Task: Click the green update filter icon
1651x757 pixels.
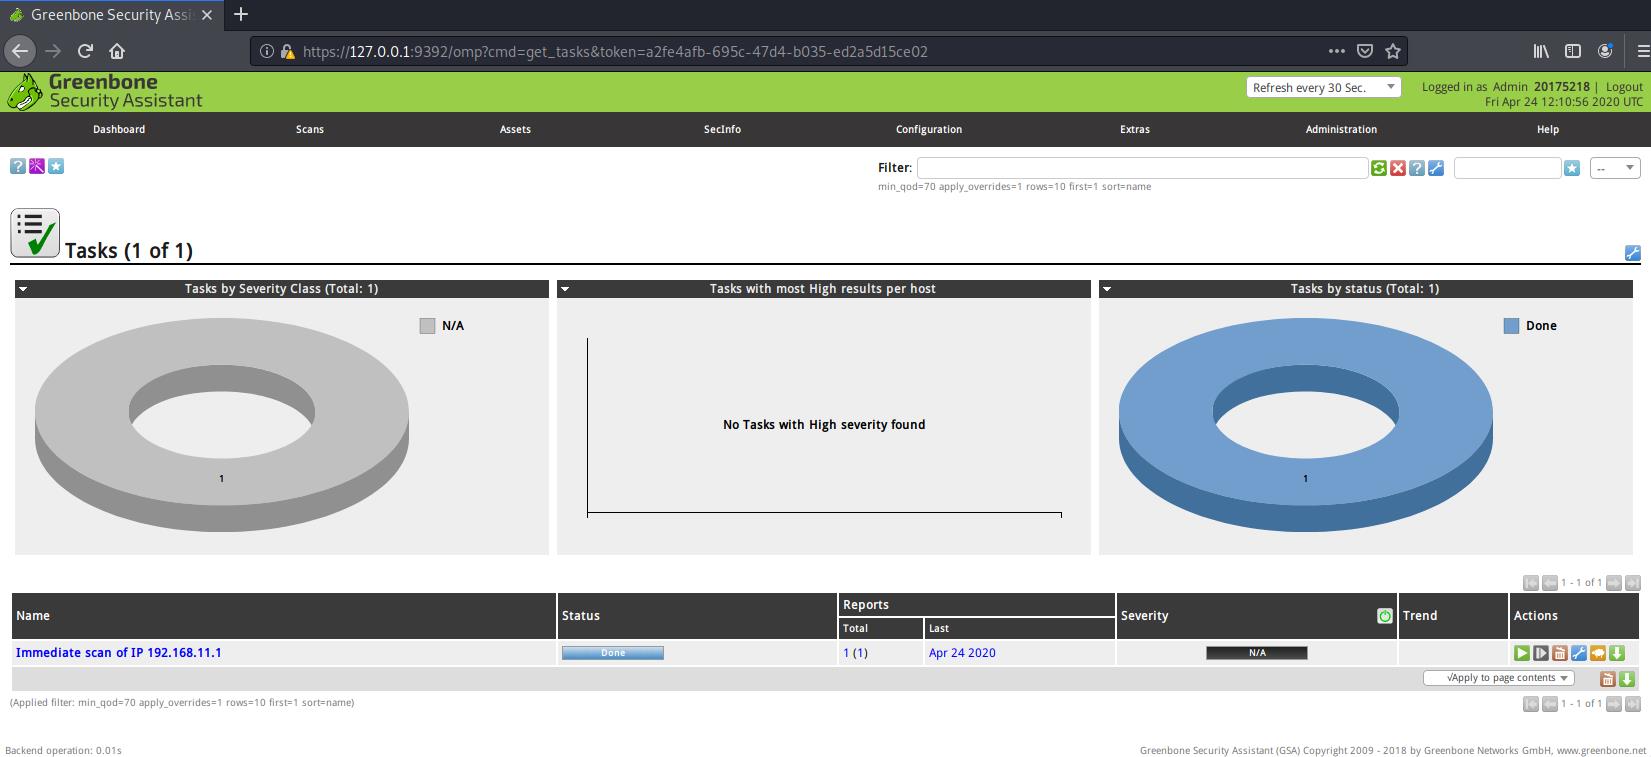Action: pos(1379,168)
